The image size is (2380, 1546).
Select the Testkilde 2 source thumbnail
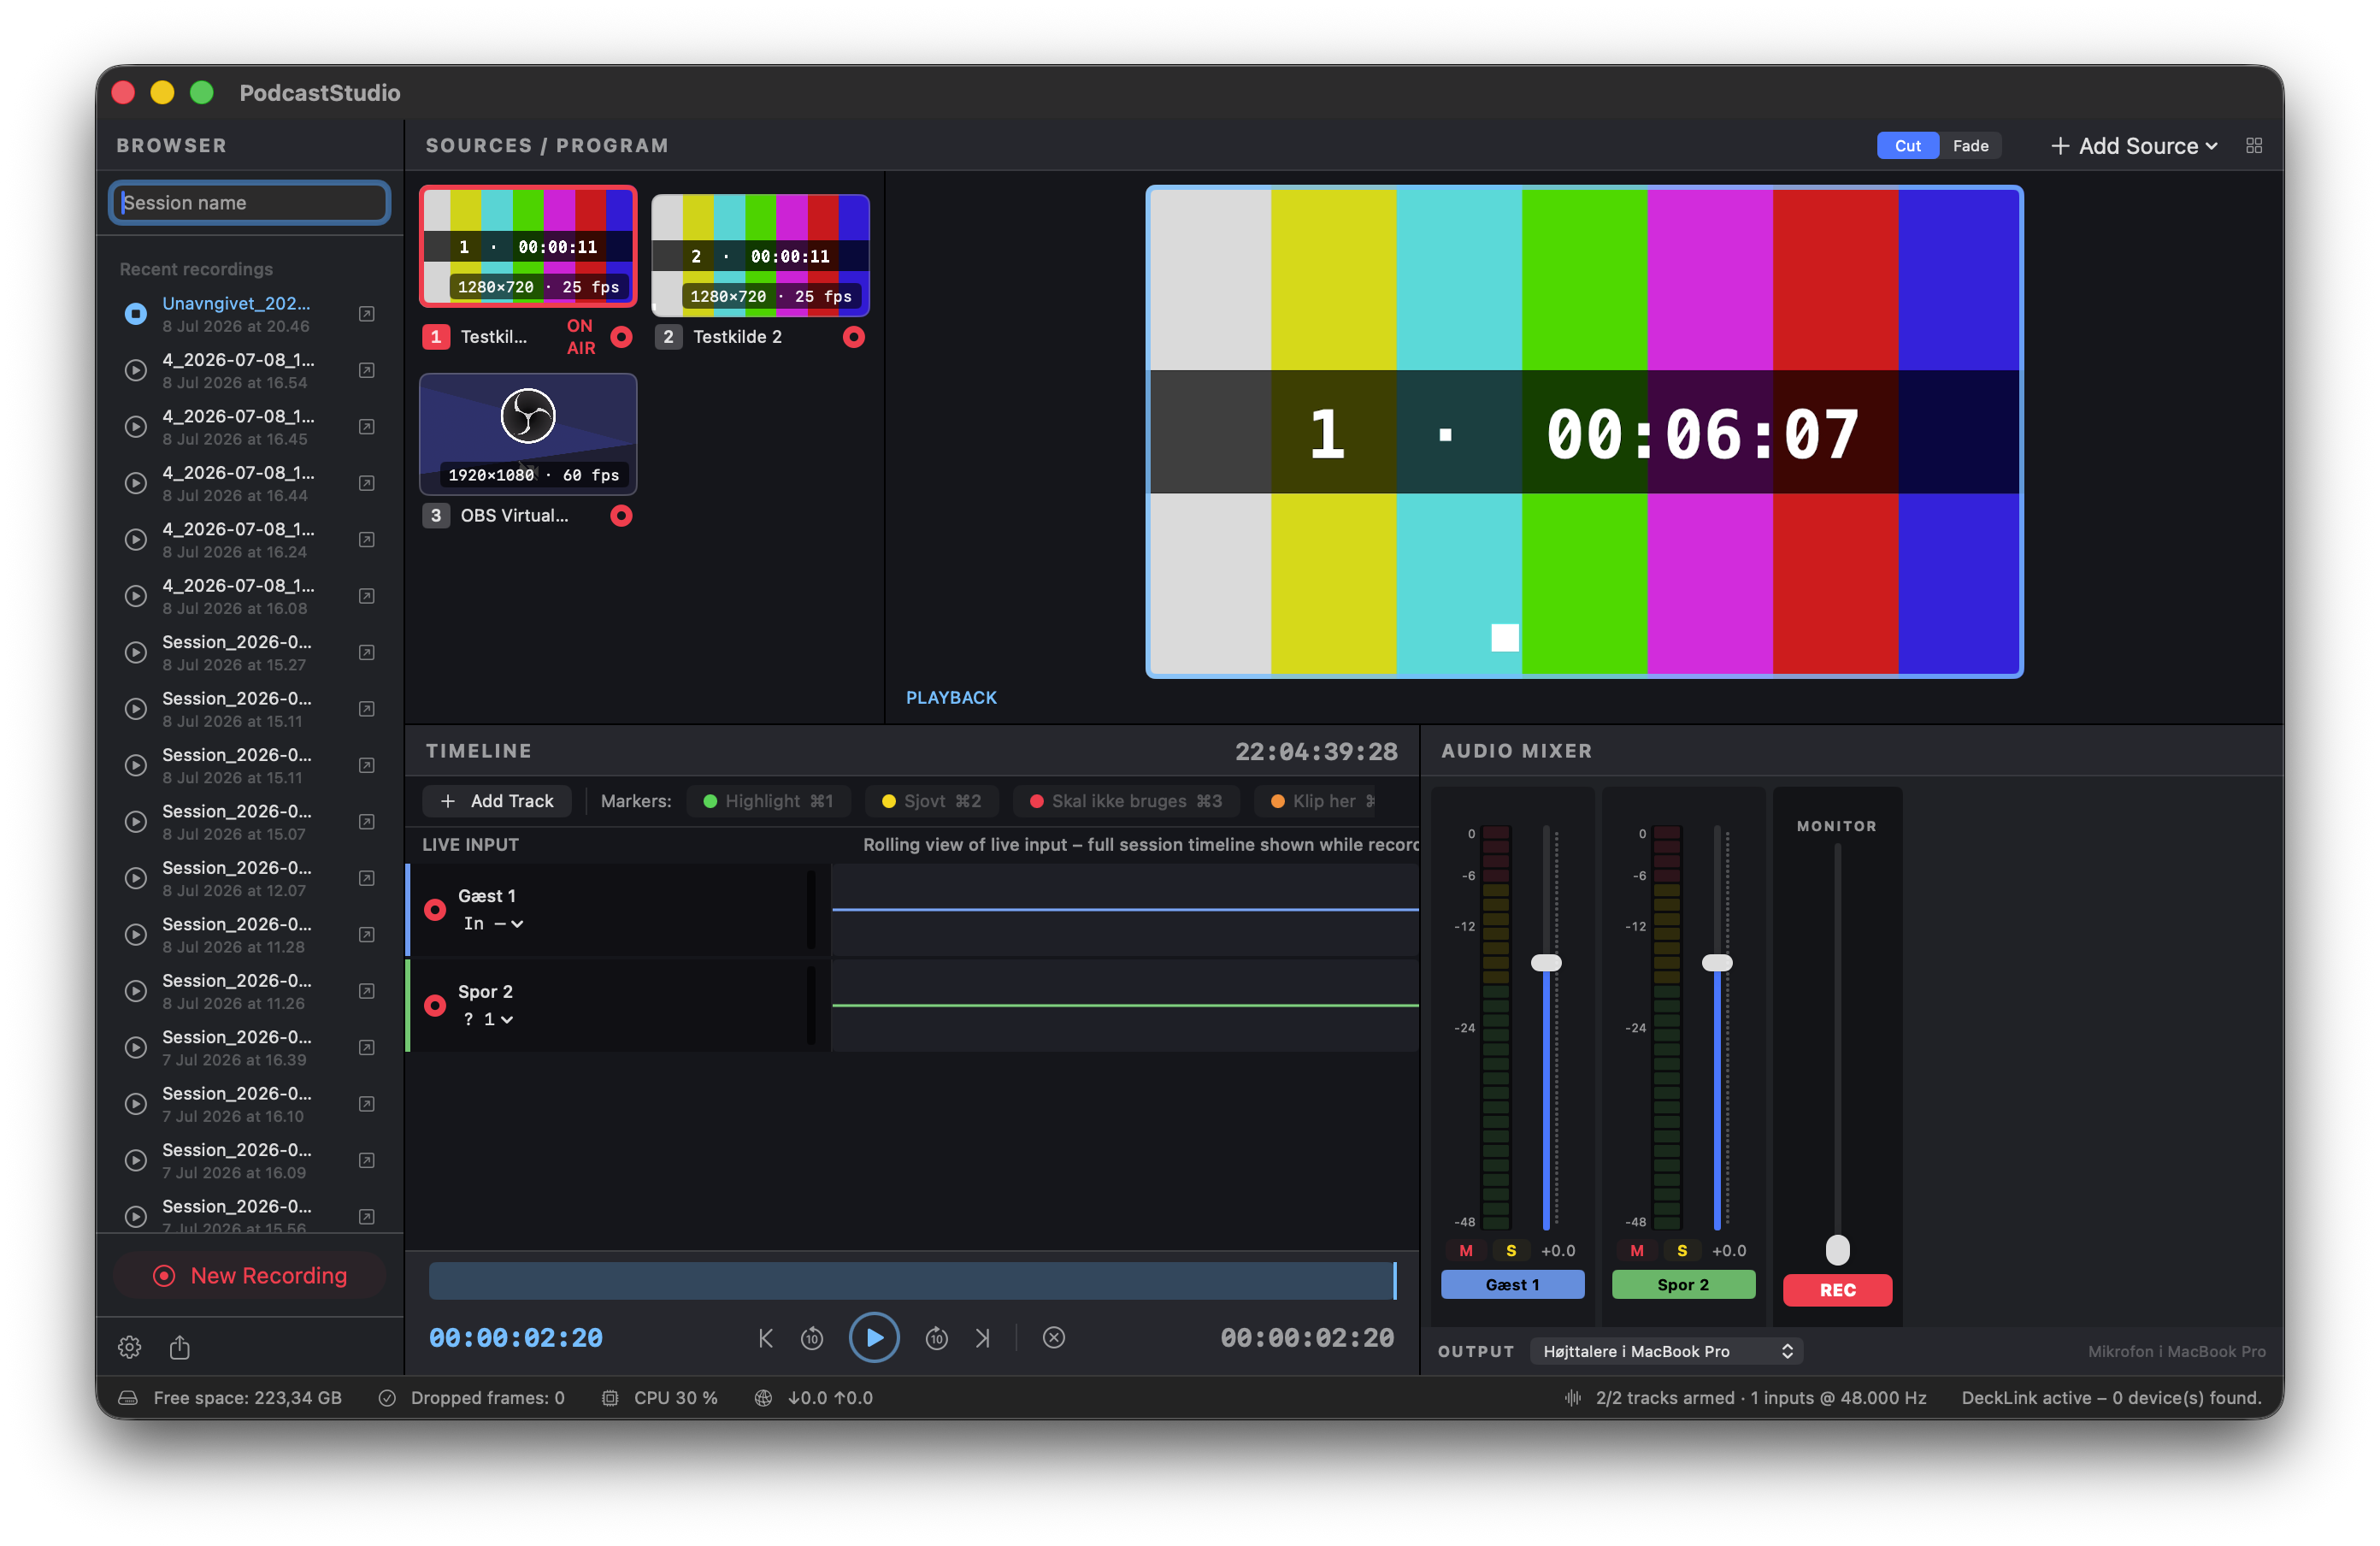760,256
